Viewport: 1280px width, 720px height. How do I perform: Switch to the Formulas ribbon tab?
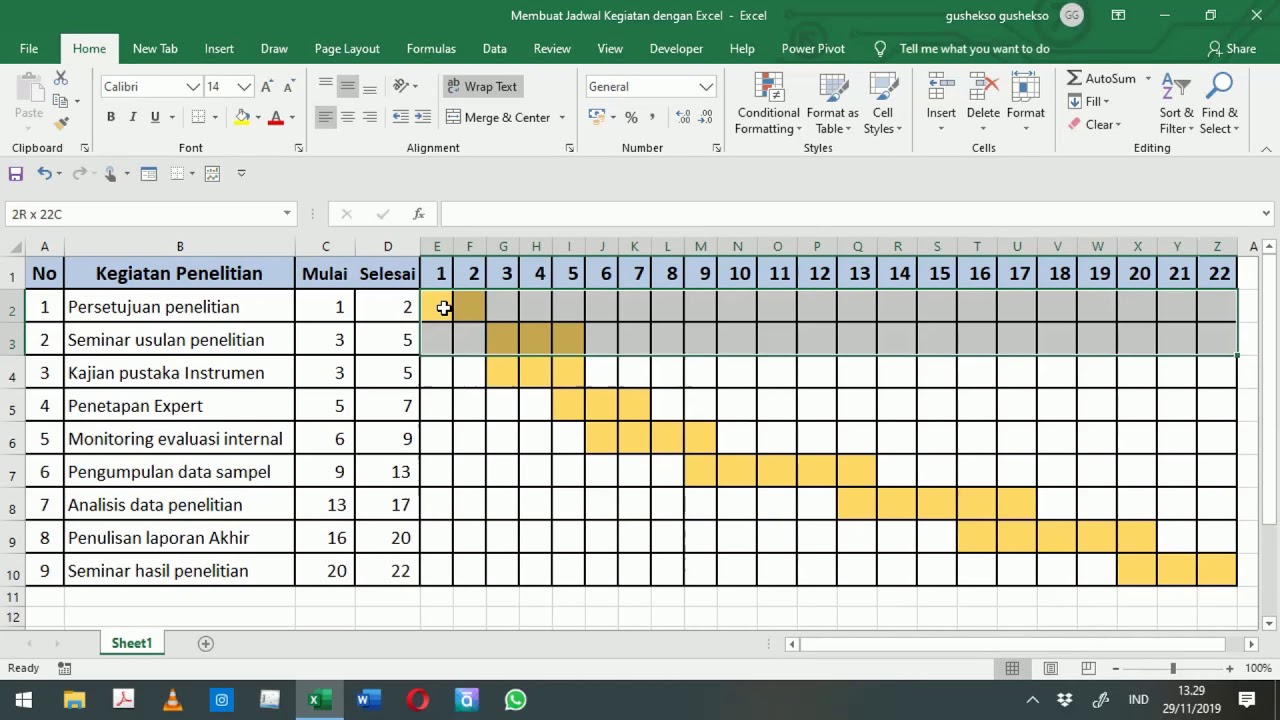[431, 48]
